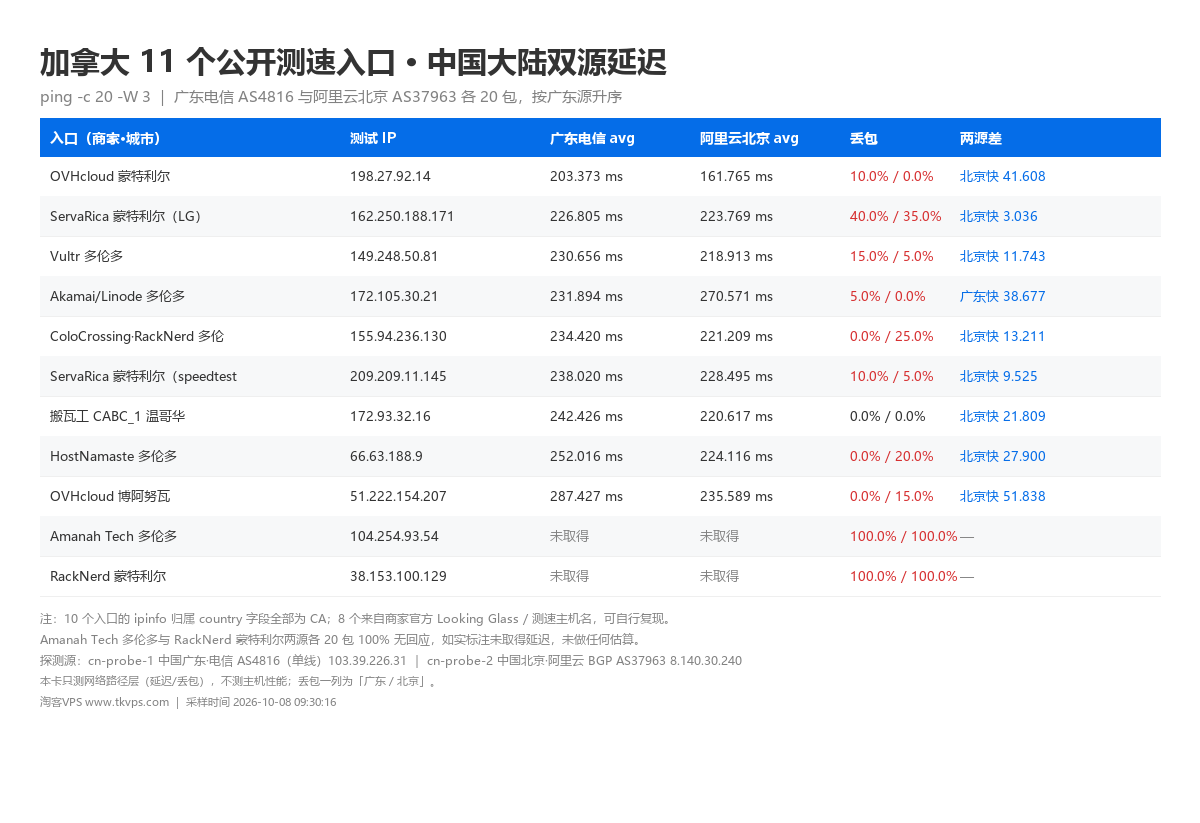Select IP address 198.27.92.14
Image resolution: width=1200 pixels, height=823 pixels.
point(390,176)
